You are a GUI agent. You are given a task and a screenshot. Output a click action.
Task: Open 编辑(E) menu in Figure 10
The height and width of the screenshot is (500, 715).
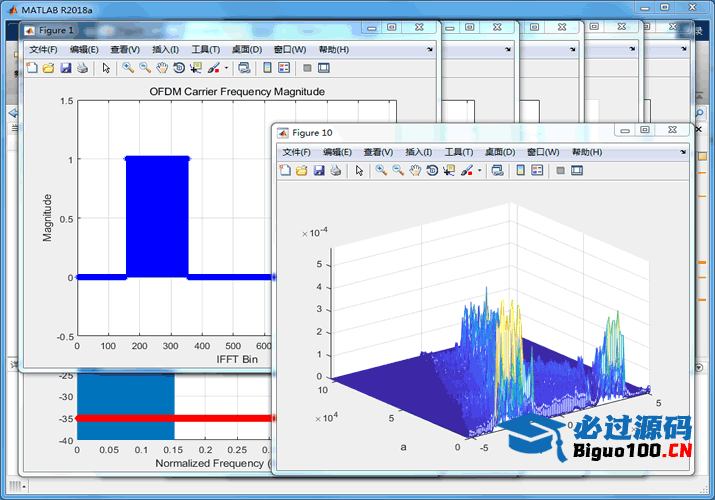click(337, 152)
